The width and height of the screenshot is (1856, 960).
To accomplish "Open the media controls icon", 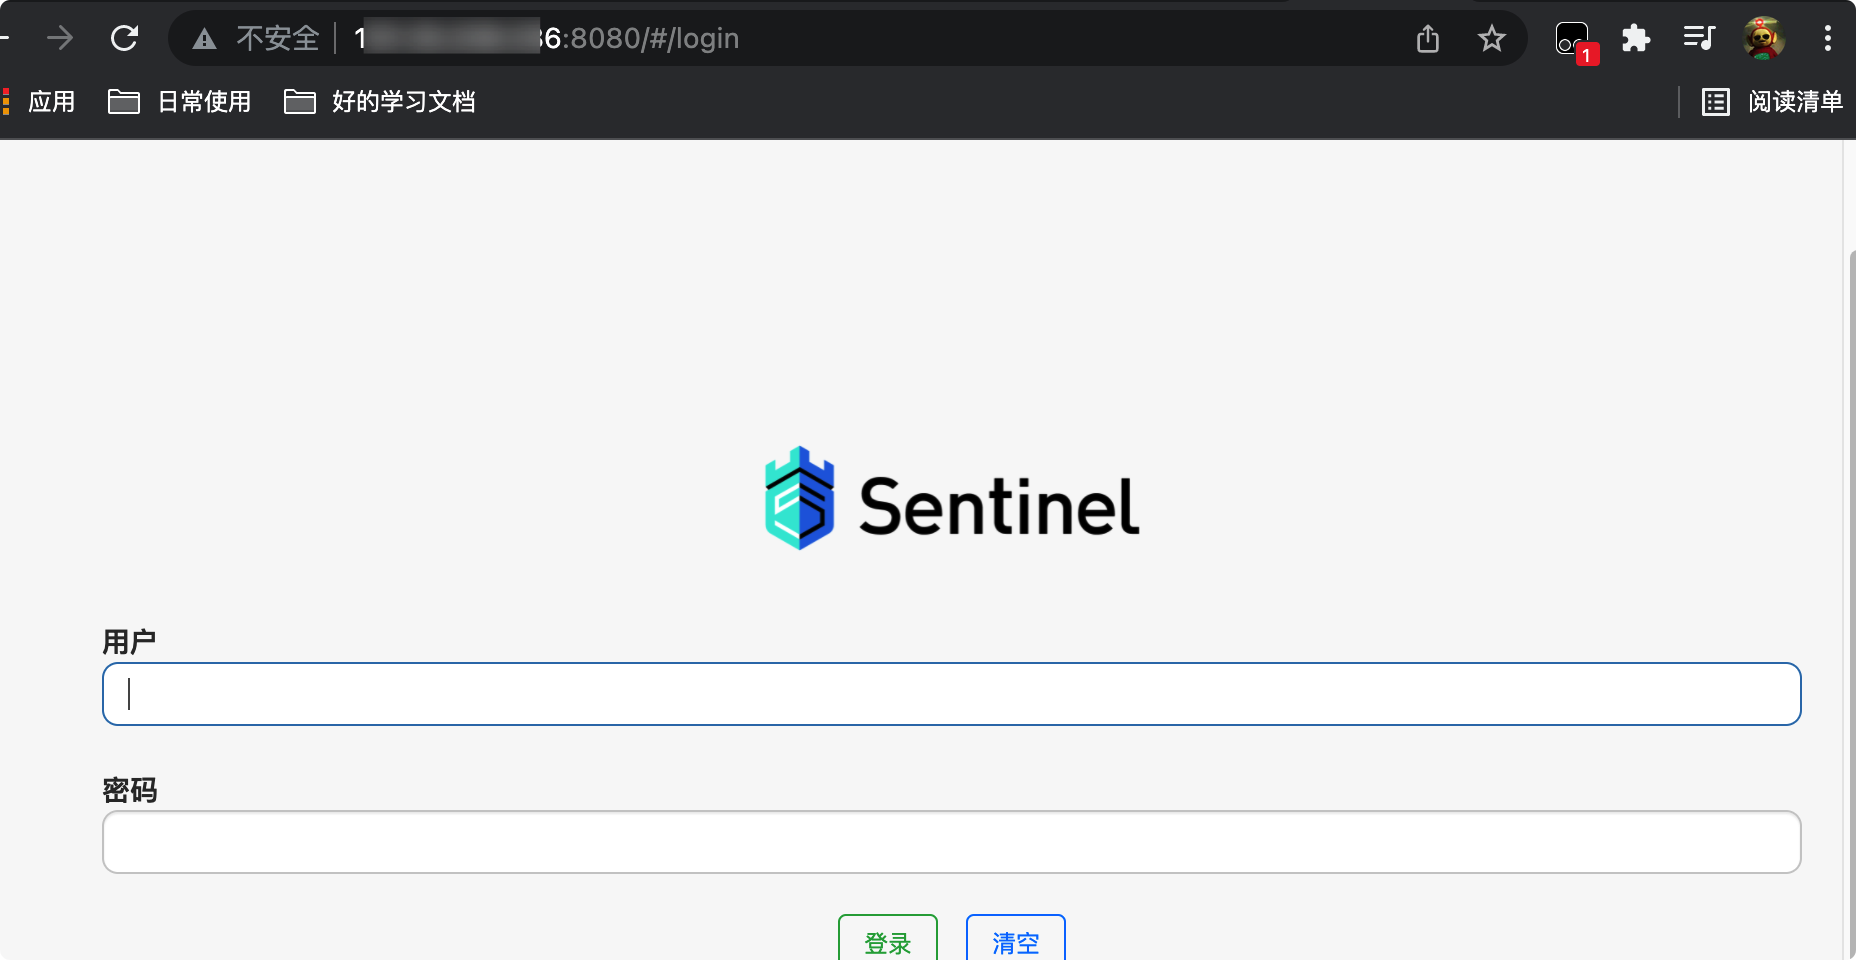I will pyautogui.click(x=1699, y=39).
